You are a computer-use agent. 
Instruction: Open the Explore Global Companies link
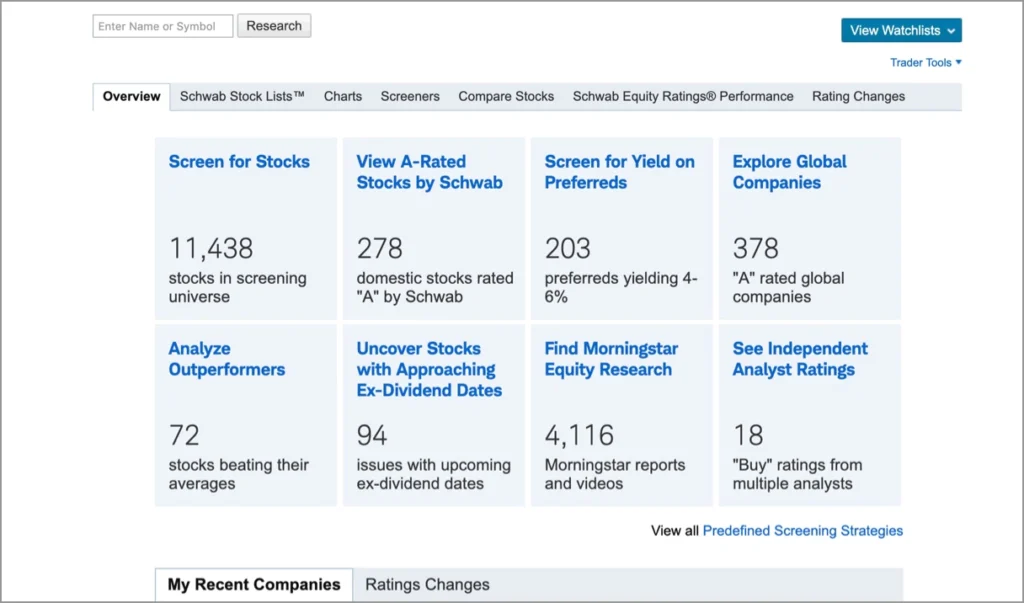click(789, 172)
